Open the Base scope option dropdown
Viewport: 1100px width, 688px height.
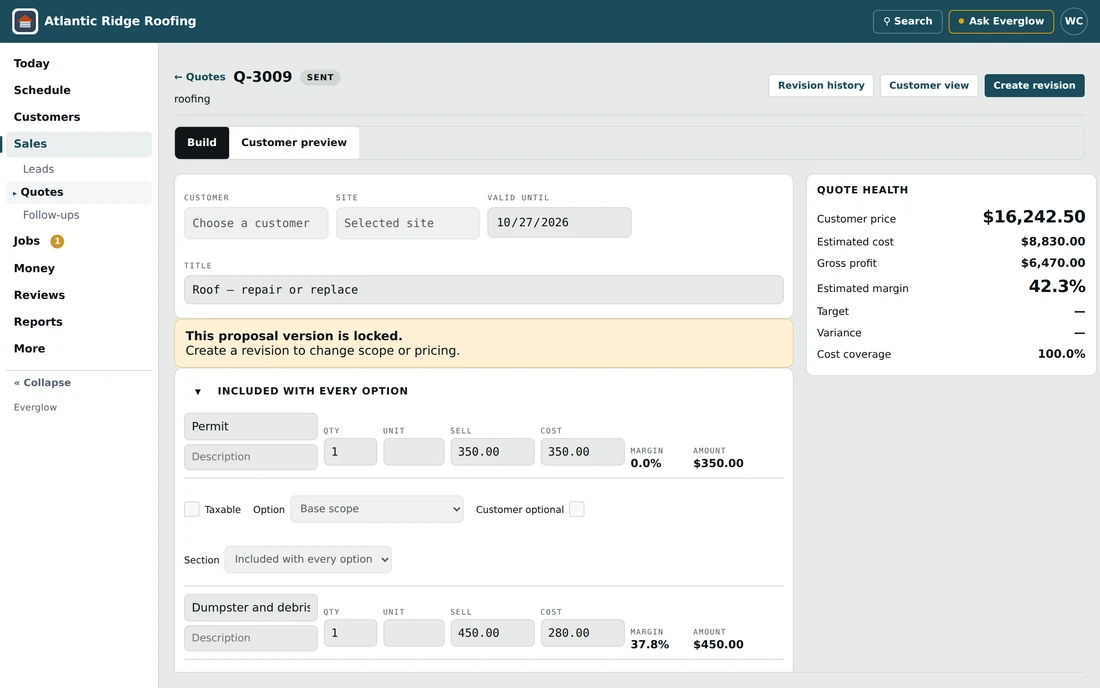pyautogui.click(x=377, y=509)
